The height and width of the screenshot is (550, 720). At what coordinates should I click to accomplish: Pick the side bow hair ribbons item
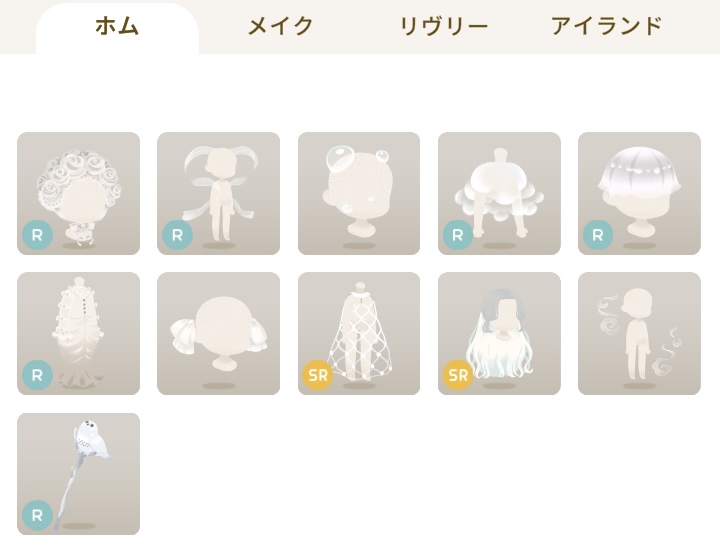(x=219, y=333)
